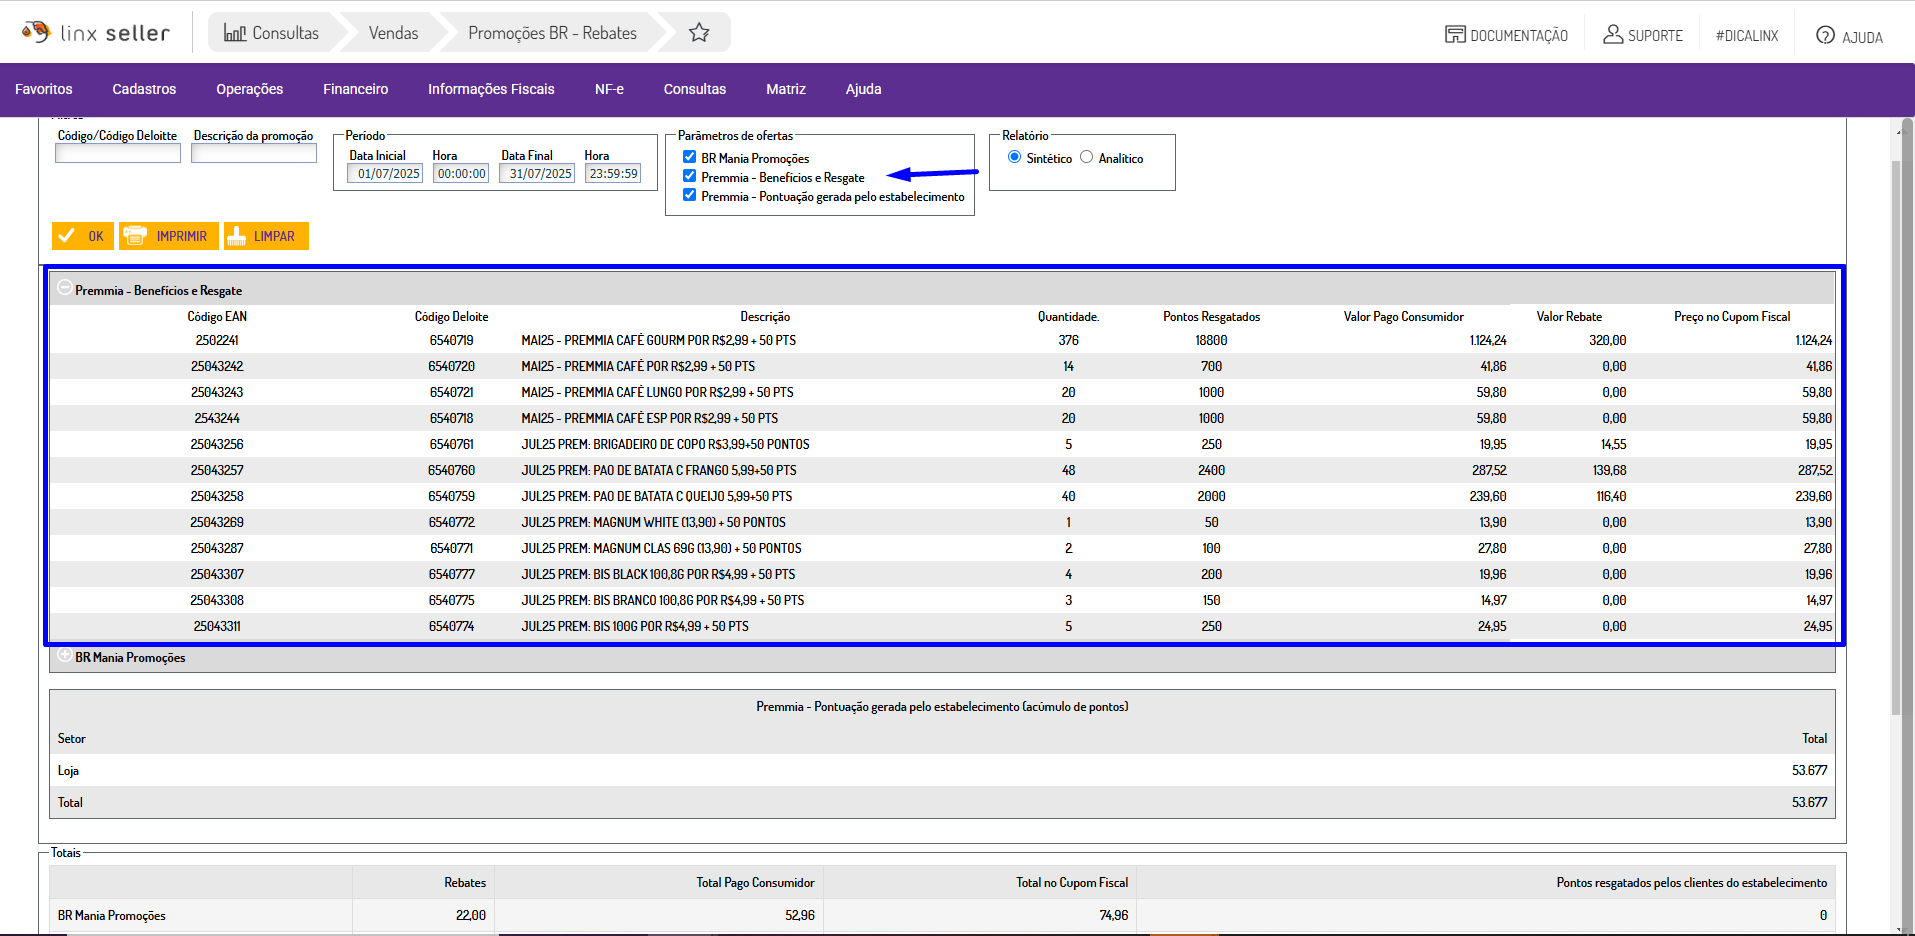Screen dimensions: 1915x936
Task: Click the broom icon on Limpar
Action: (237, 236)
